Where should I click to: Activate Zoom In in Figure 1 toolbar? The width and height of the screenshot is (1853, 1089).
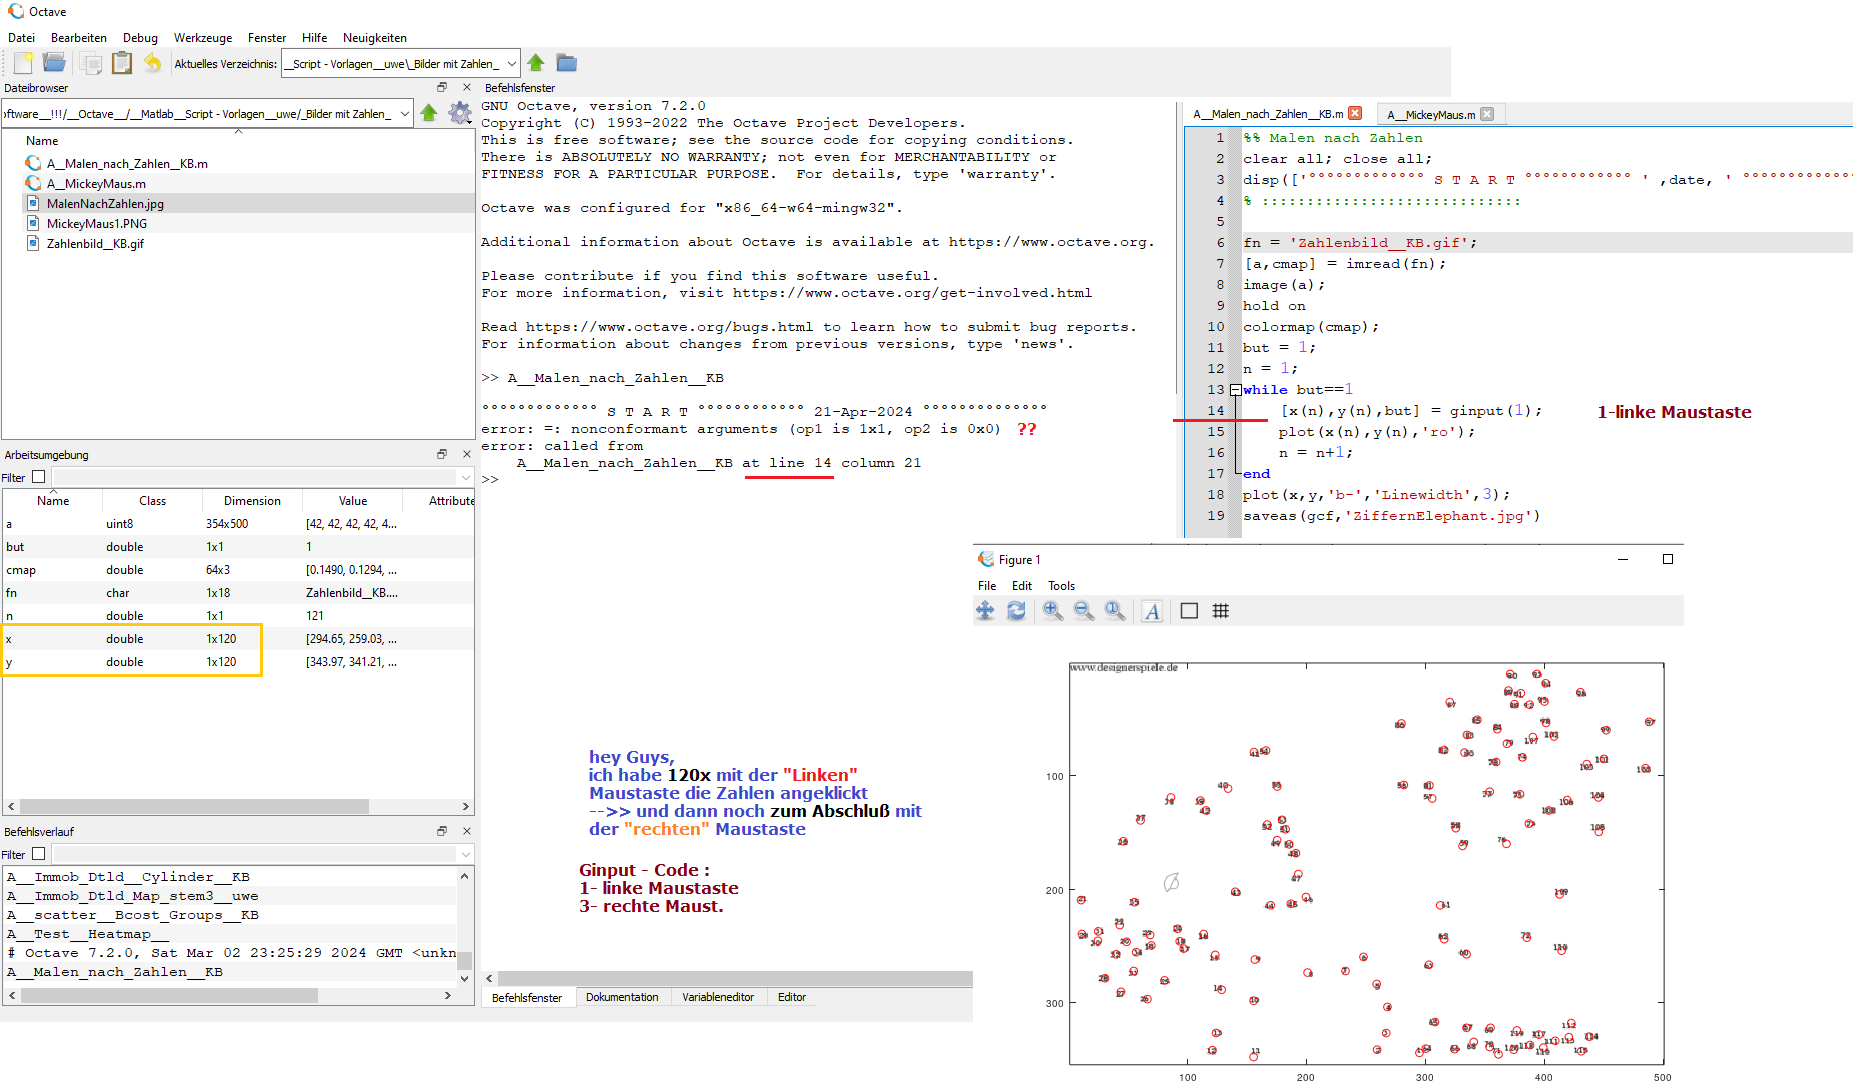1052,611
